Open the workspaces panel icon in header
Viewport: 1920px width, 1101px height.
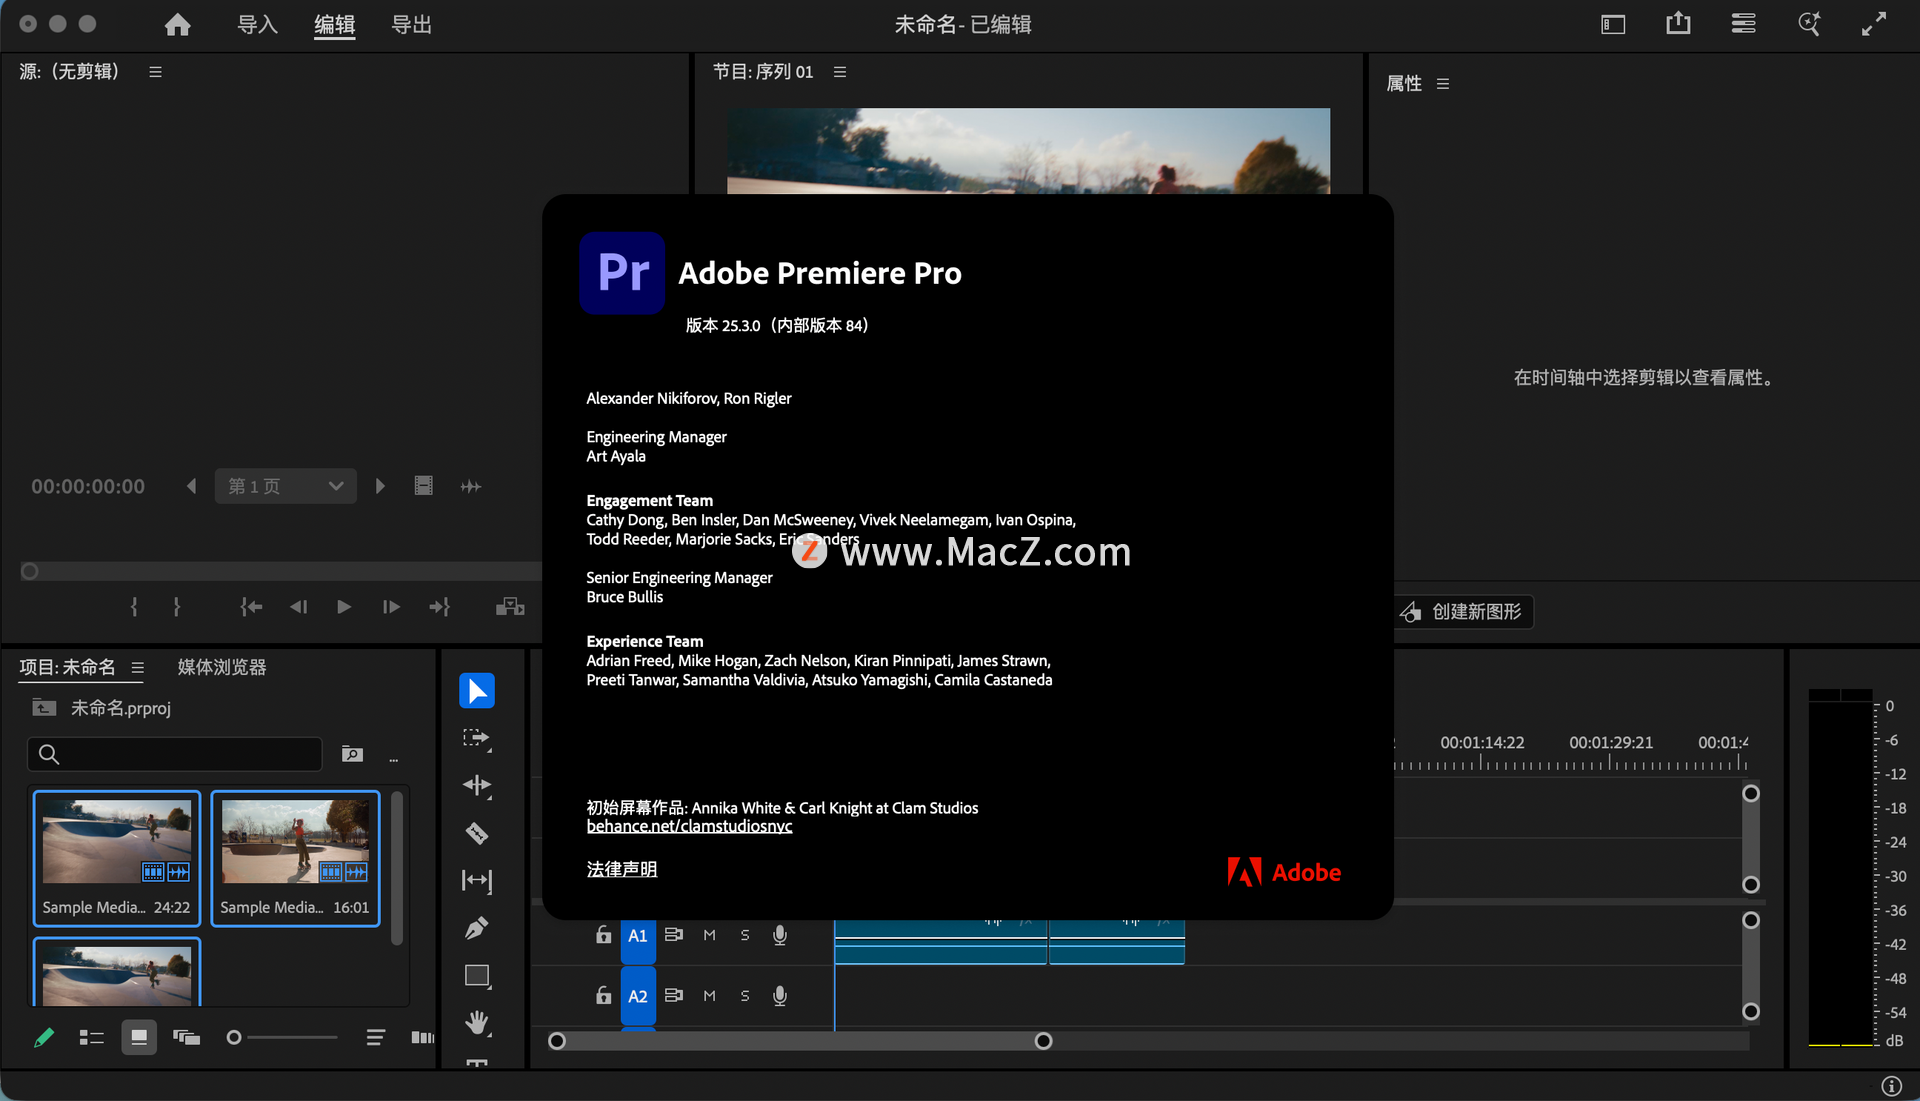(x=1613, y=25)
